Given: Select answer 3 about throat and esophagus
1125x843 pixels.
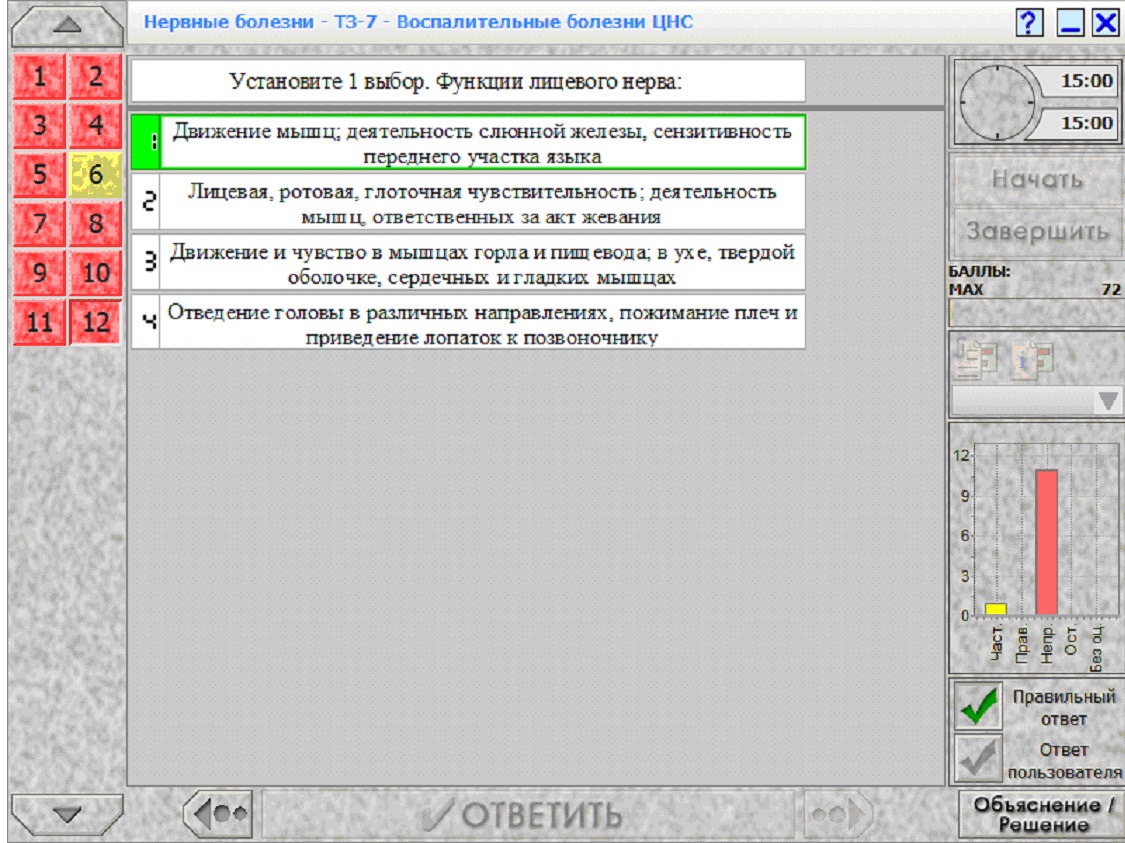Looking at the screenshot, I should (468, 264).
